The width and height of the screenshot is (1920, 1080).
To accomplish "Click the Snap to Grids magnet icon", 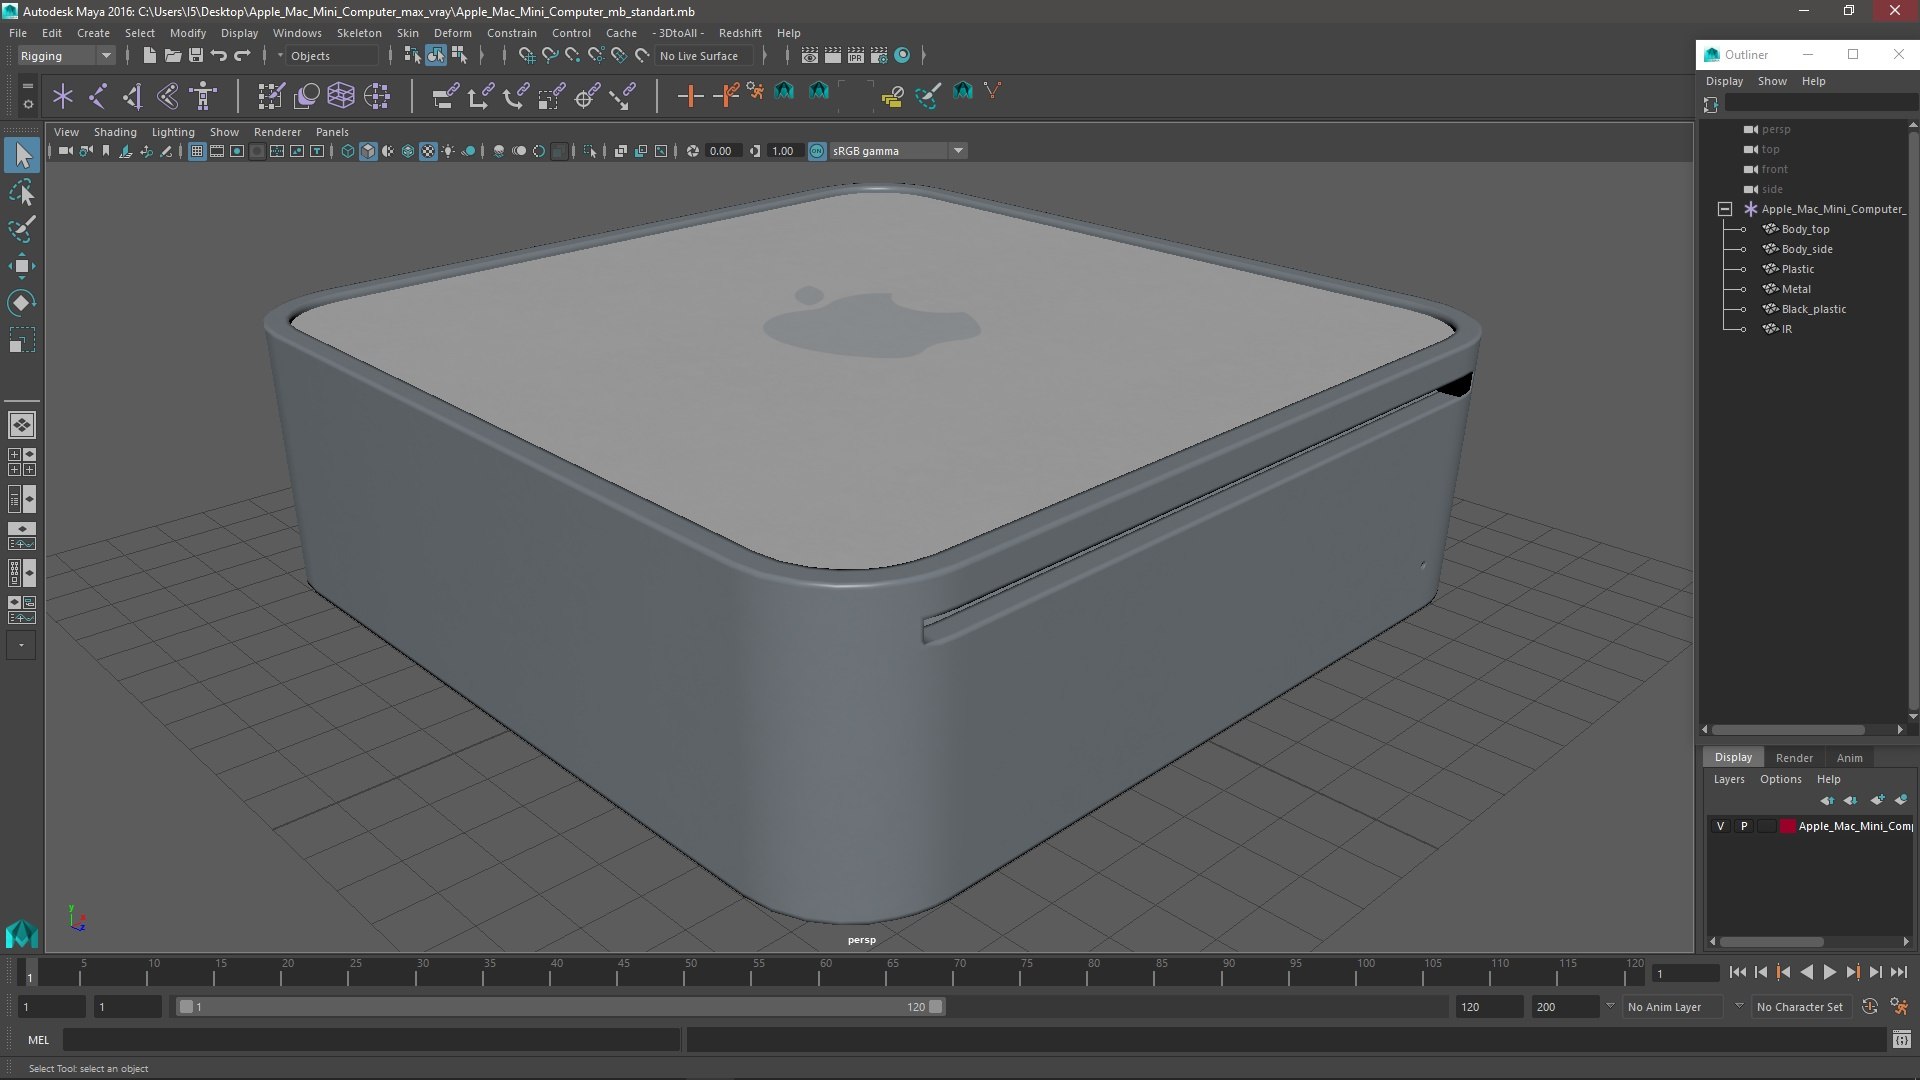I will 526,56.
